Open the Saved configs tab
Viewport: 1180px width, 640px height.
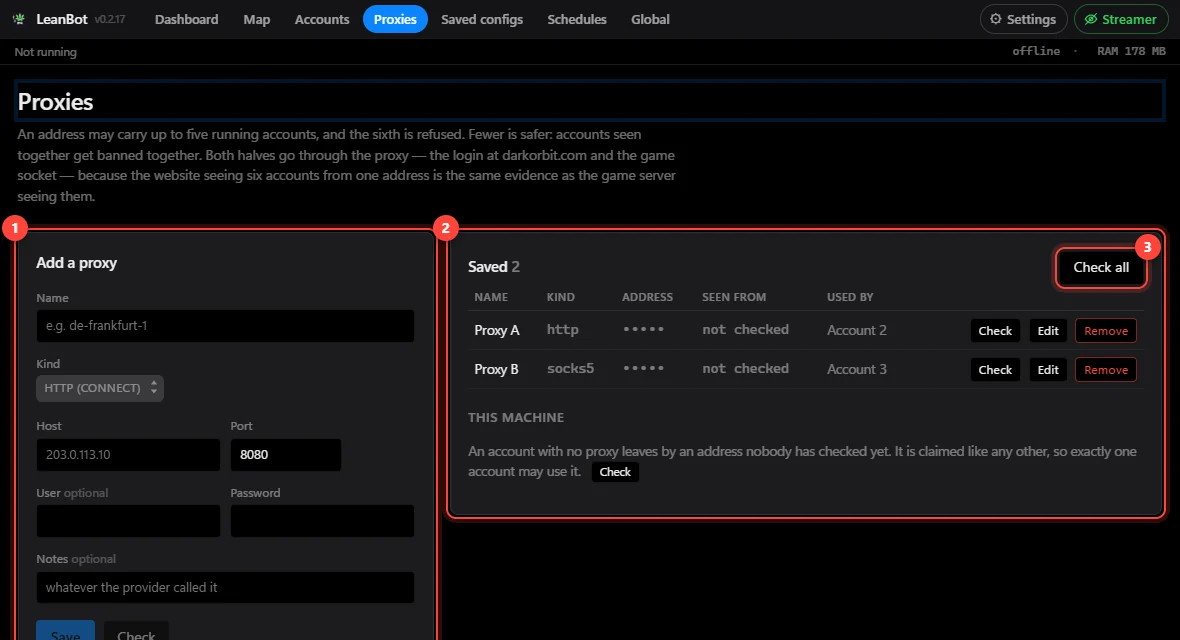pos(482,19)
